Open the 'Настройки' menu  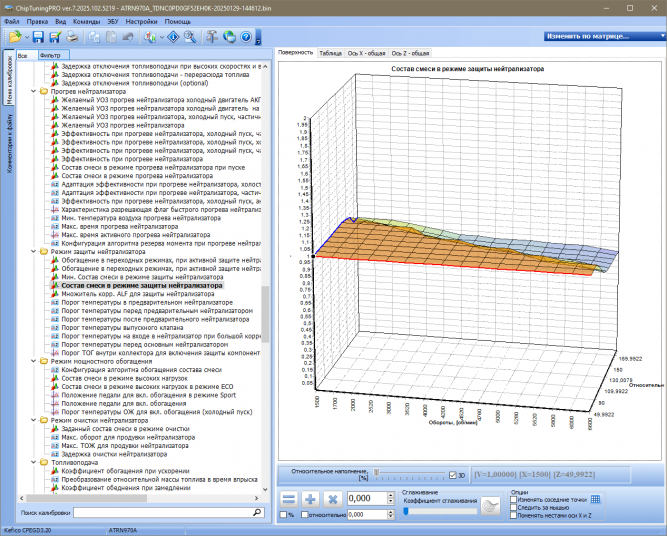[142, 21]
